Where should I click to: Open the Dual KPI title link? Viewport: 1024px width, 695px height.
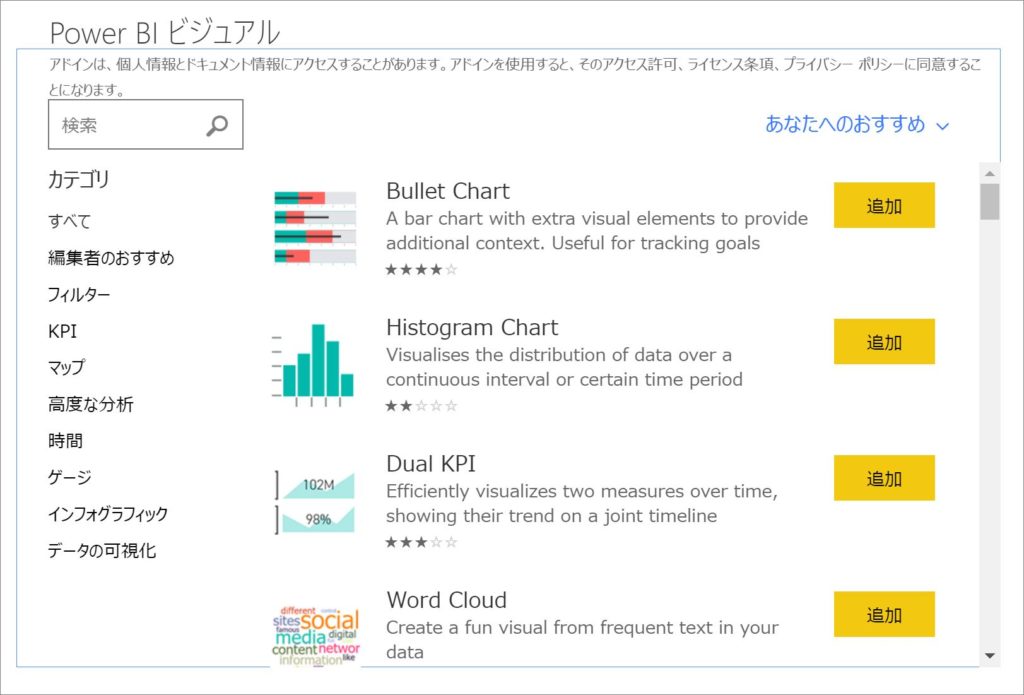point(431,464)
